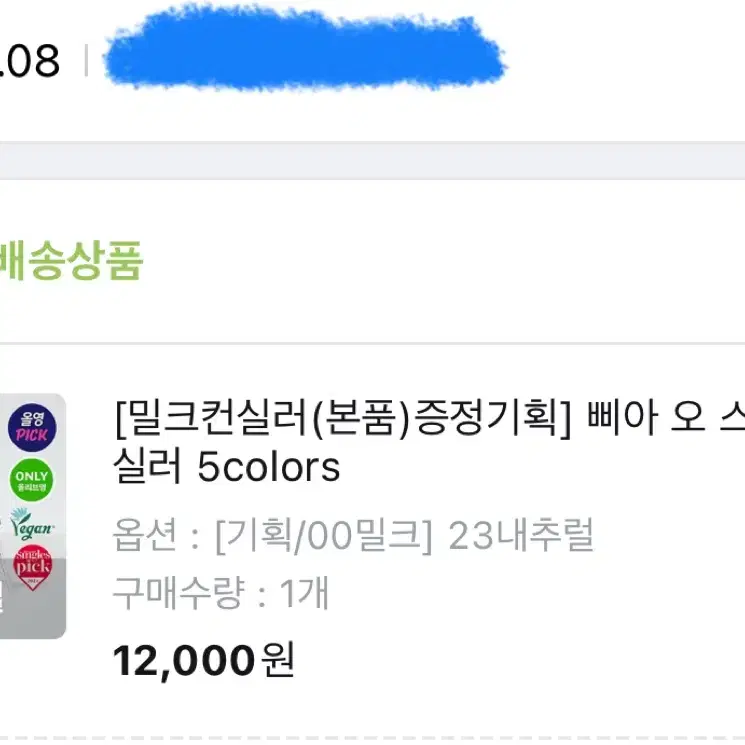Click the 23내추럴 shade text
Viewport: 745px width, 745px height.
click(x=520, y=537)
